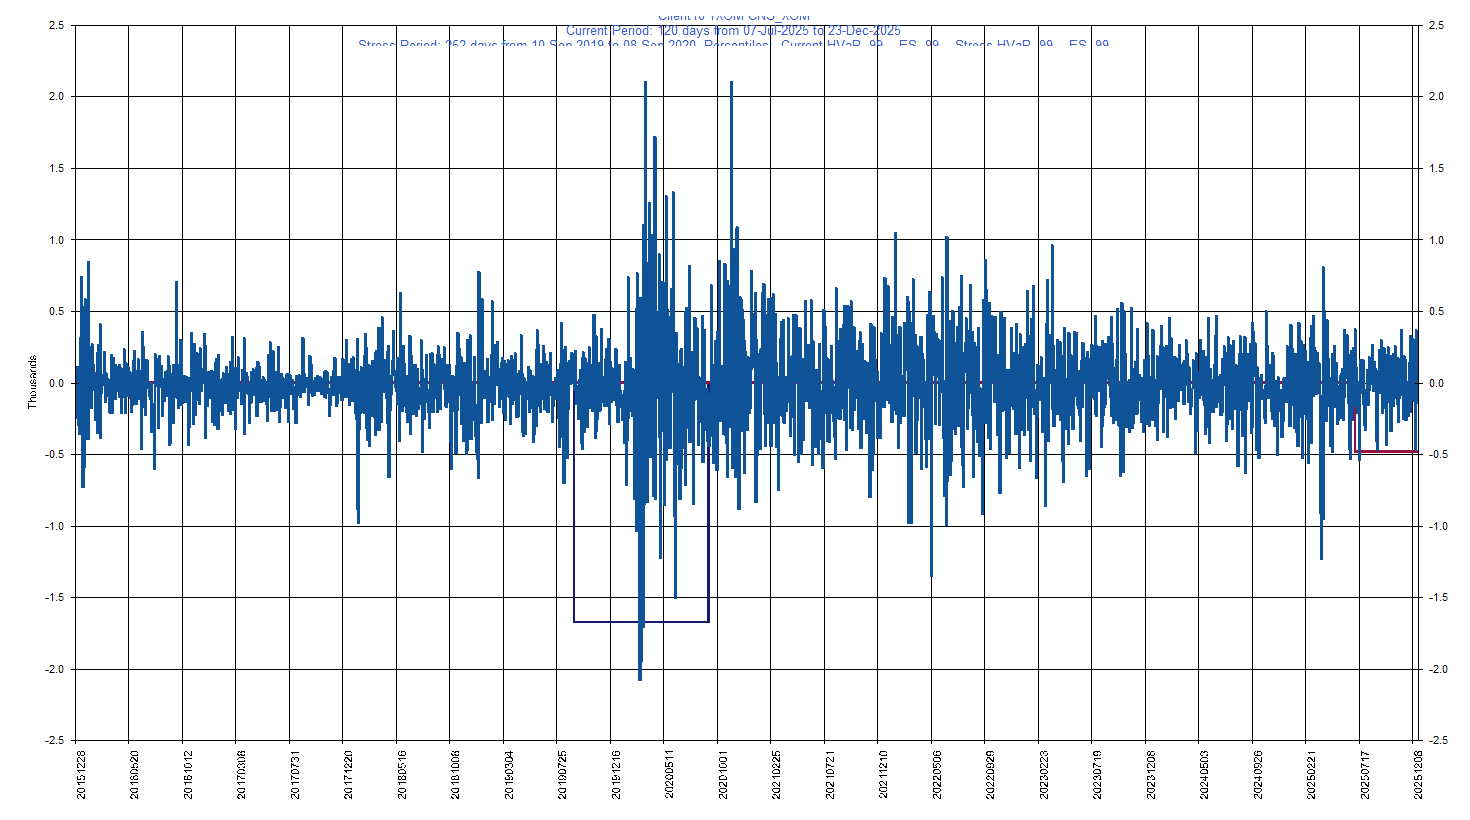
Task: Click the Stress Period subtitle line
Action: click(x=733, y=44)
